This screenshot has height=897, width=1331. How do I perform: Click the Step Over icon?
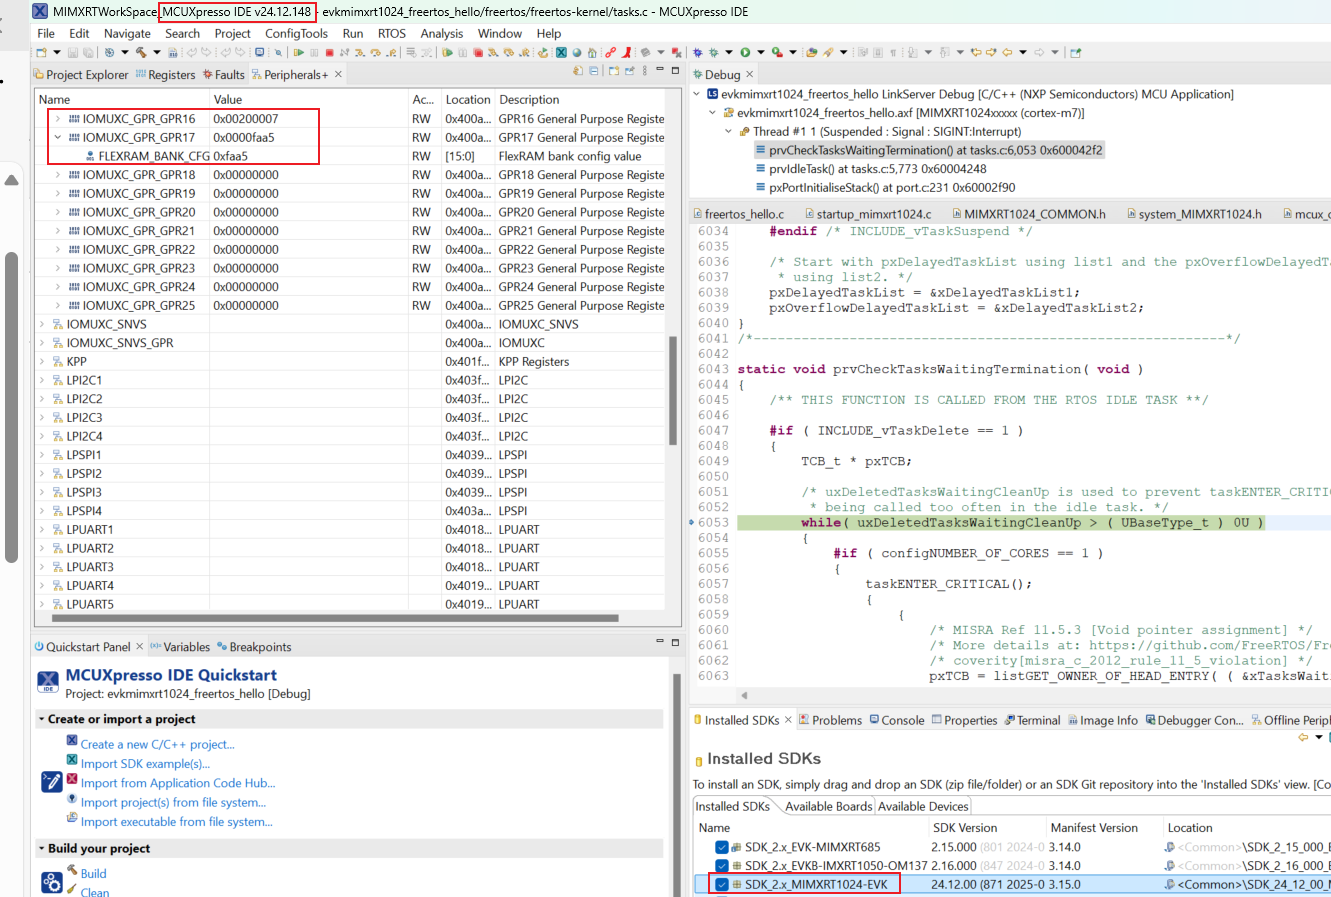[375, 51]
